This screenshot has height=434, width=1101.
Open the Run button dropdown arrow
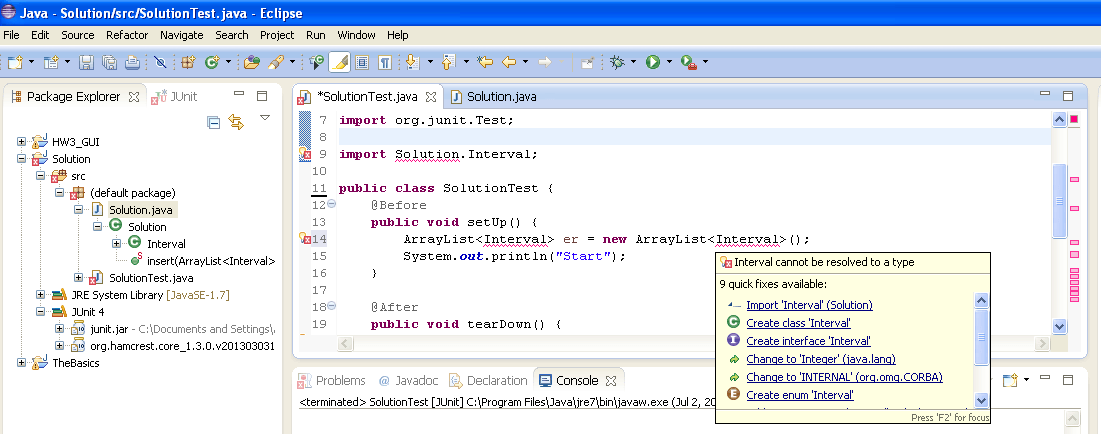tap(668, 62)
